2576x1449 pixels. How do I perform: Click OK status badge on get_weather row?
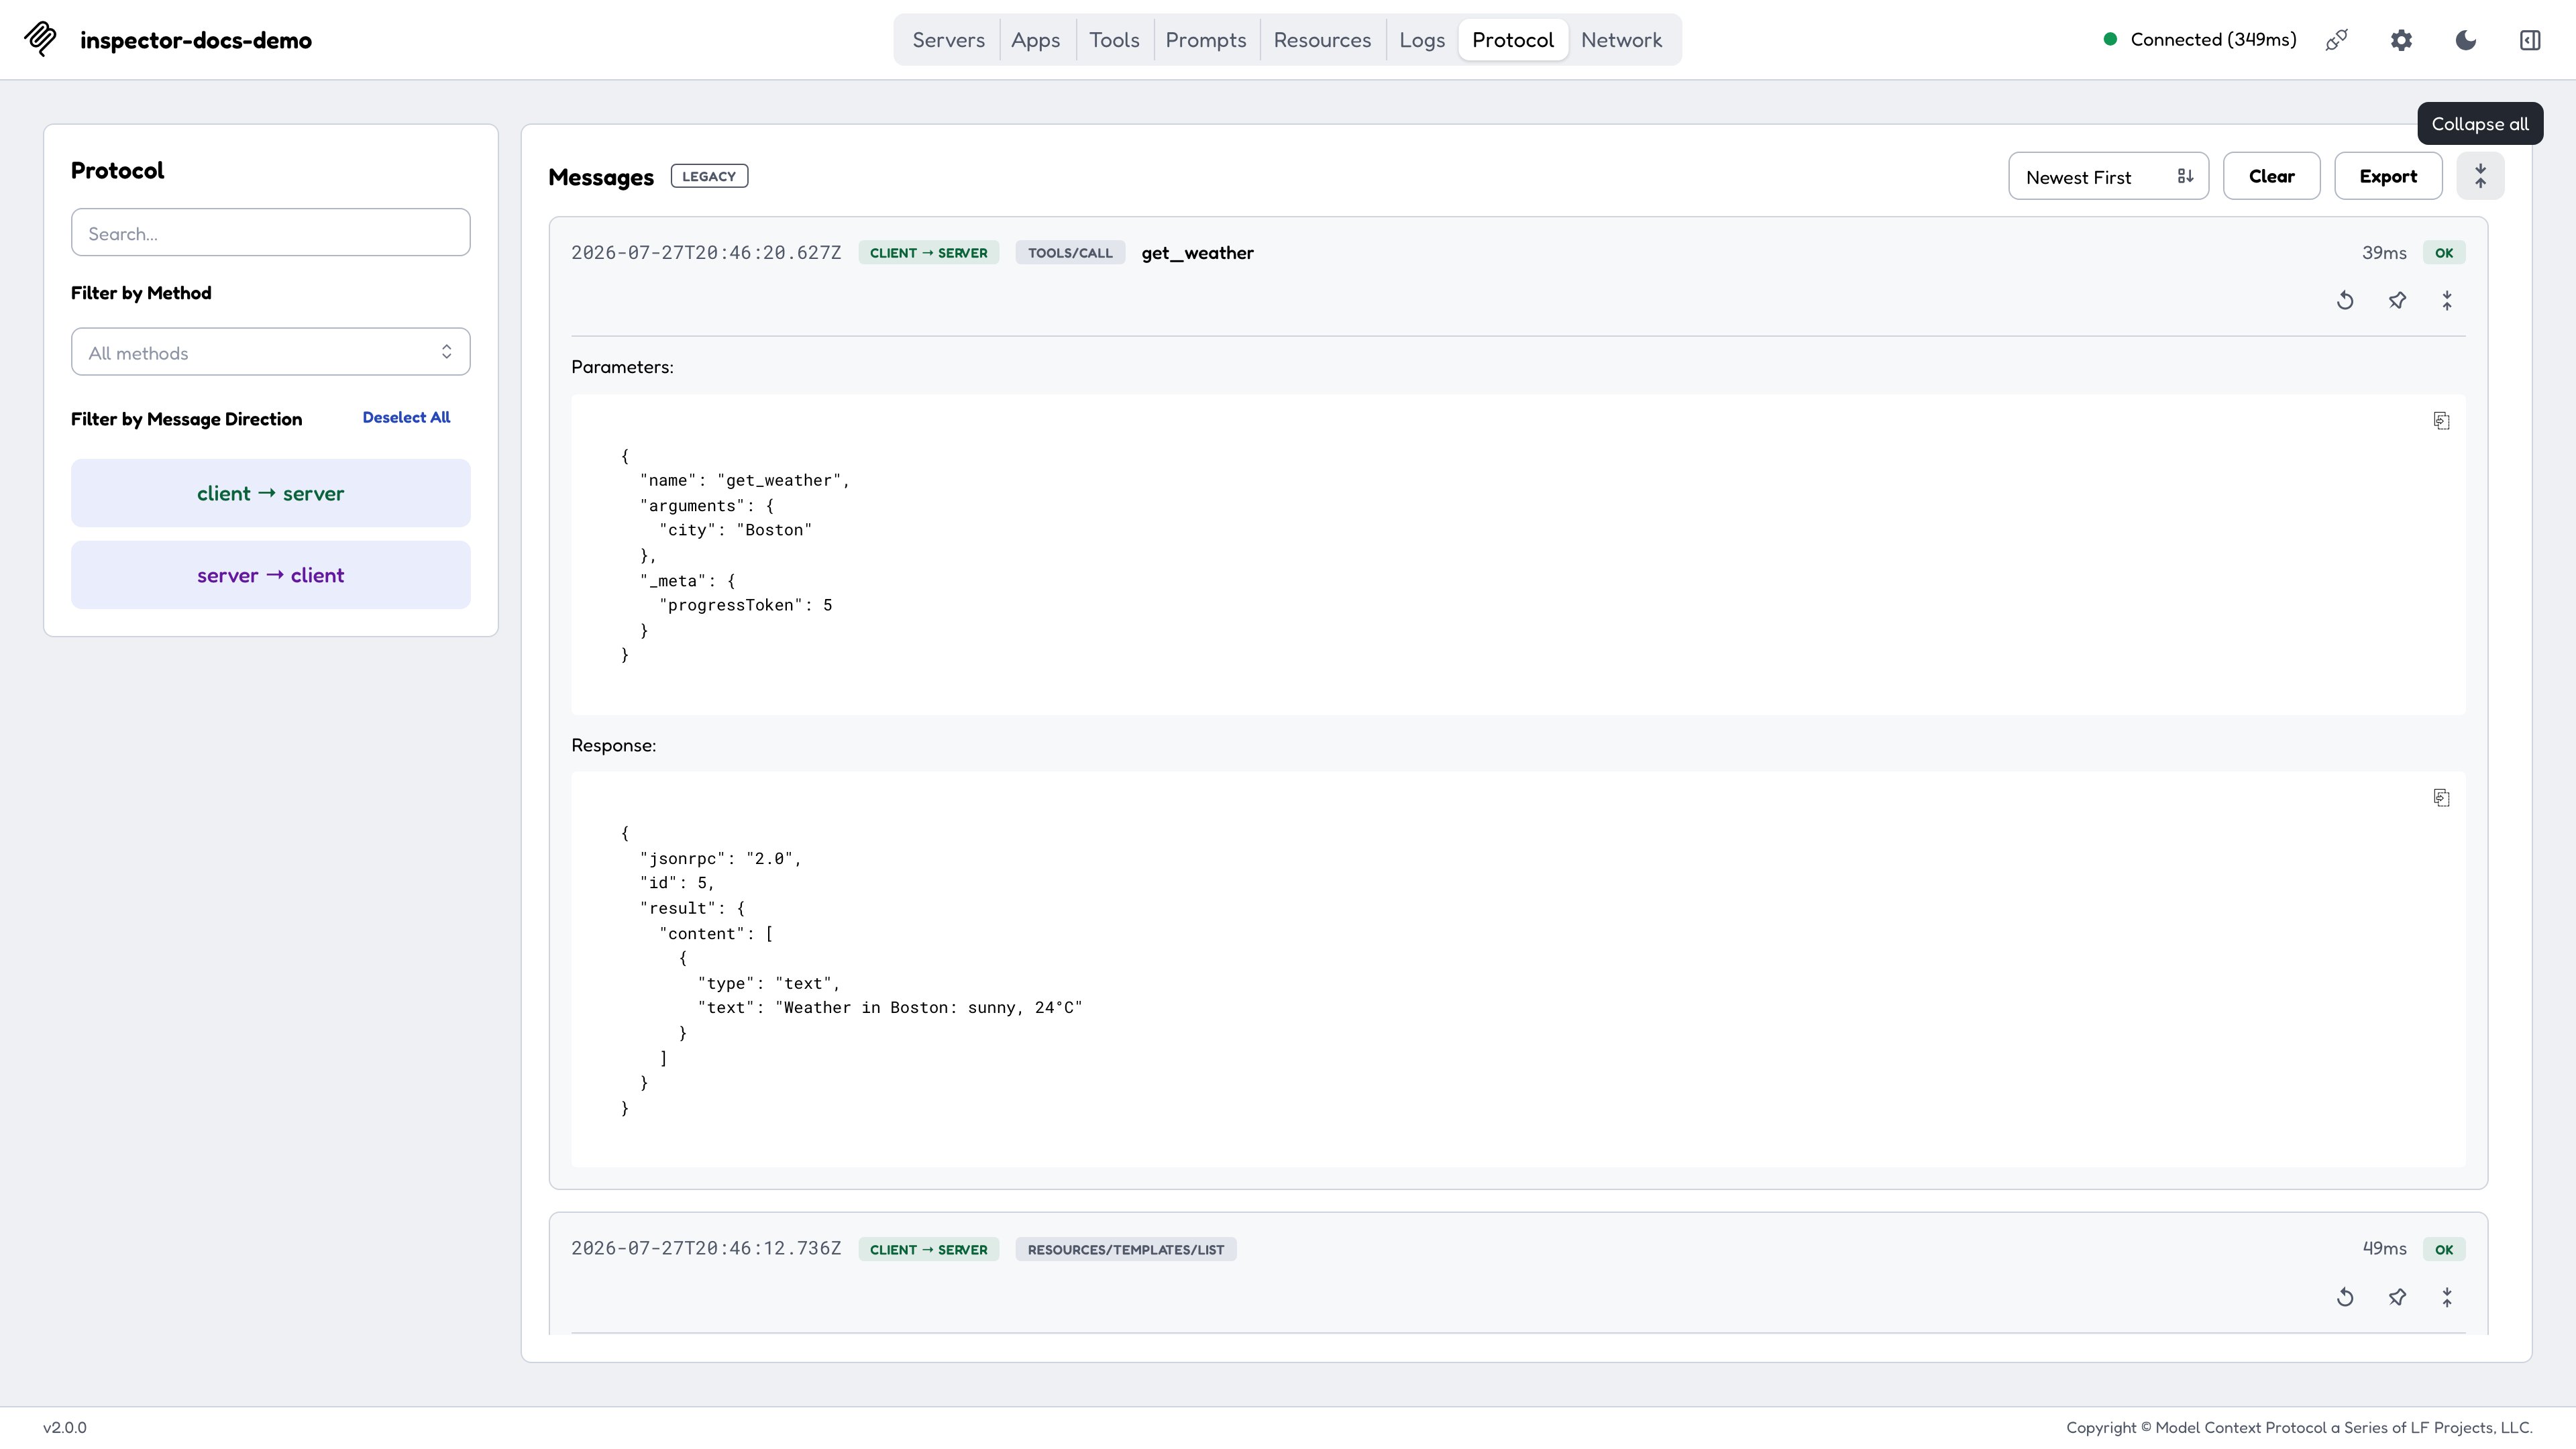(2444, 253)
